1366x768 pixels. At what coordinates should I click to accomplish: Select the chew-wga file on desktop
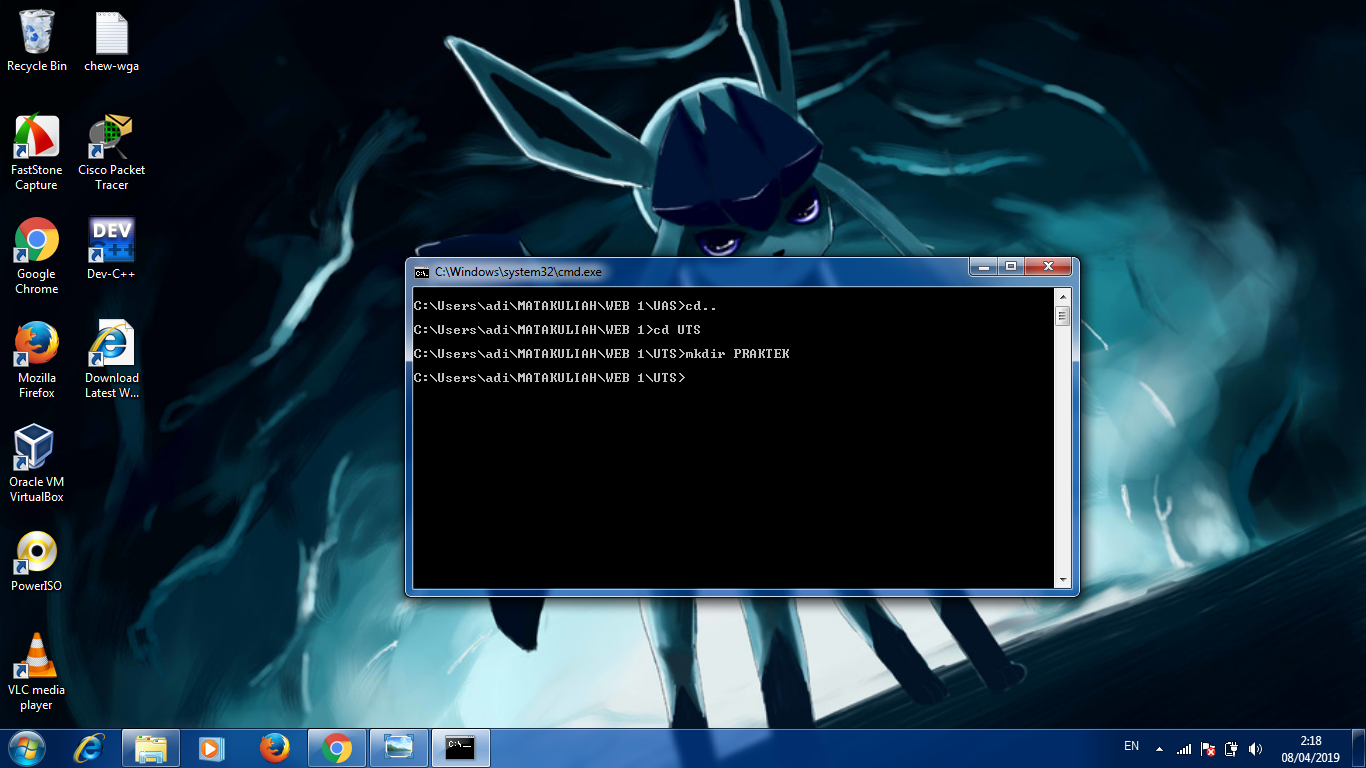[112, 42]
